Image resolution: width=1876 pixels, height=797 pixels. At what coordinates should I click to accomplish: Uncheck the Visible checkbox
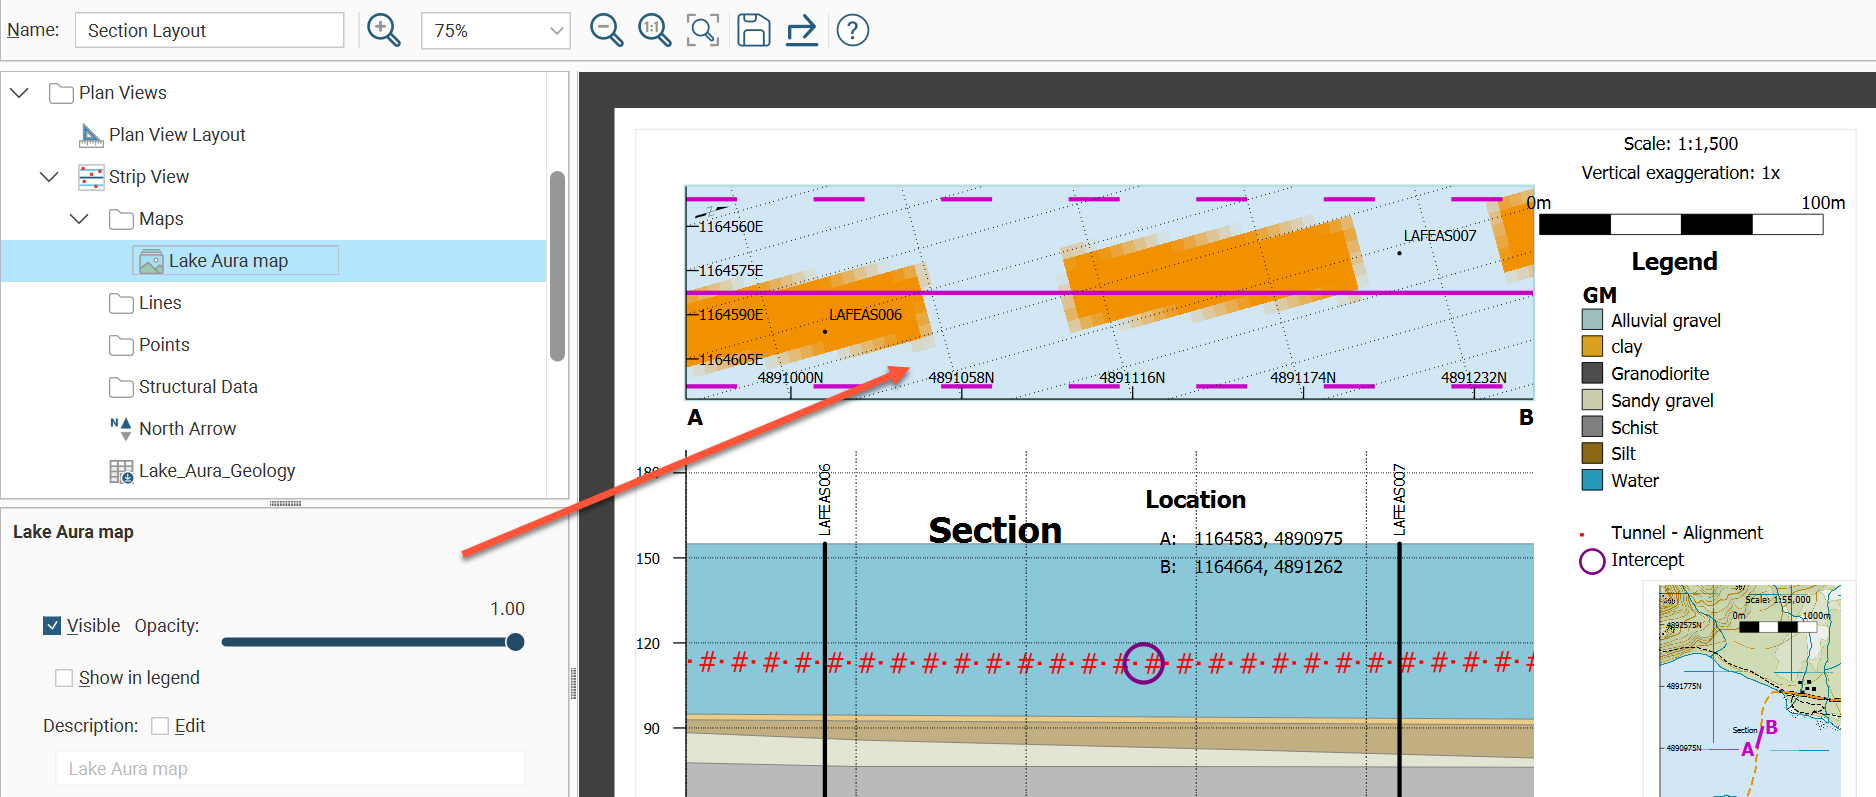tap(53, 626)
